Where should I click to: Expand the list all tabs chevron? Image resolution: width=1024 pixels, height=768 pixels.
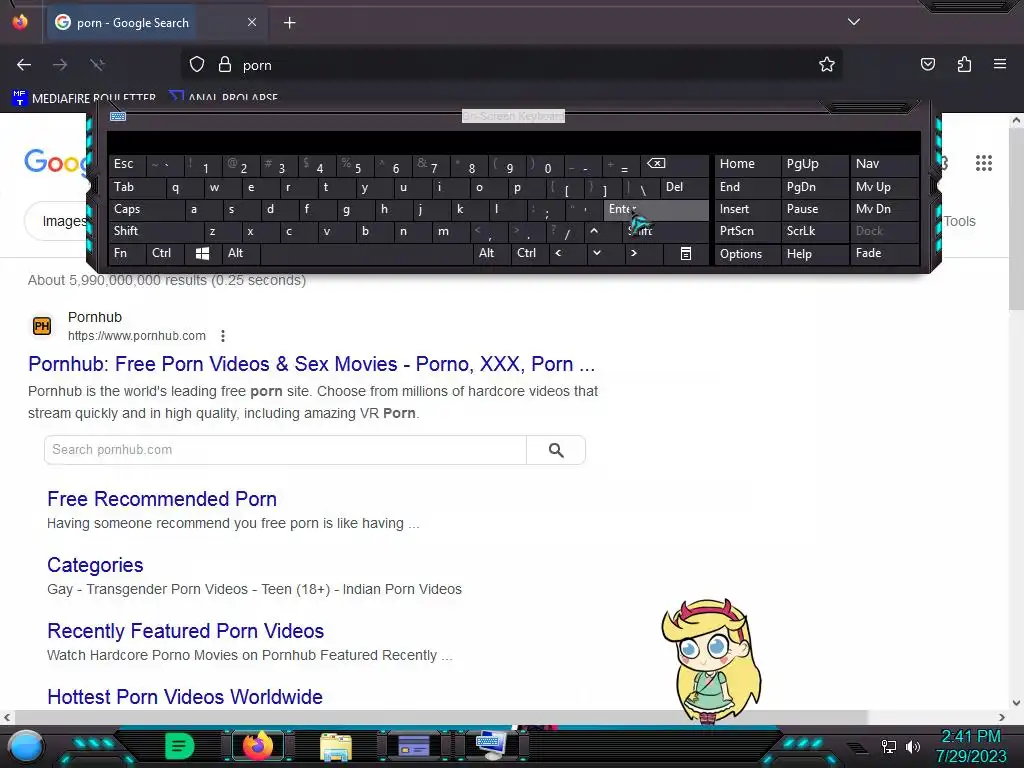854,22
